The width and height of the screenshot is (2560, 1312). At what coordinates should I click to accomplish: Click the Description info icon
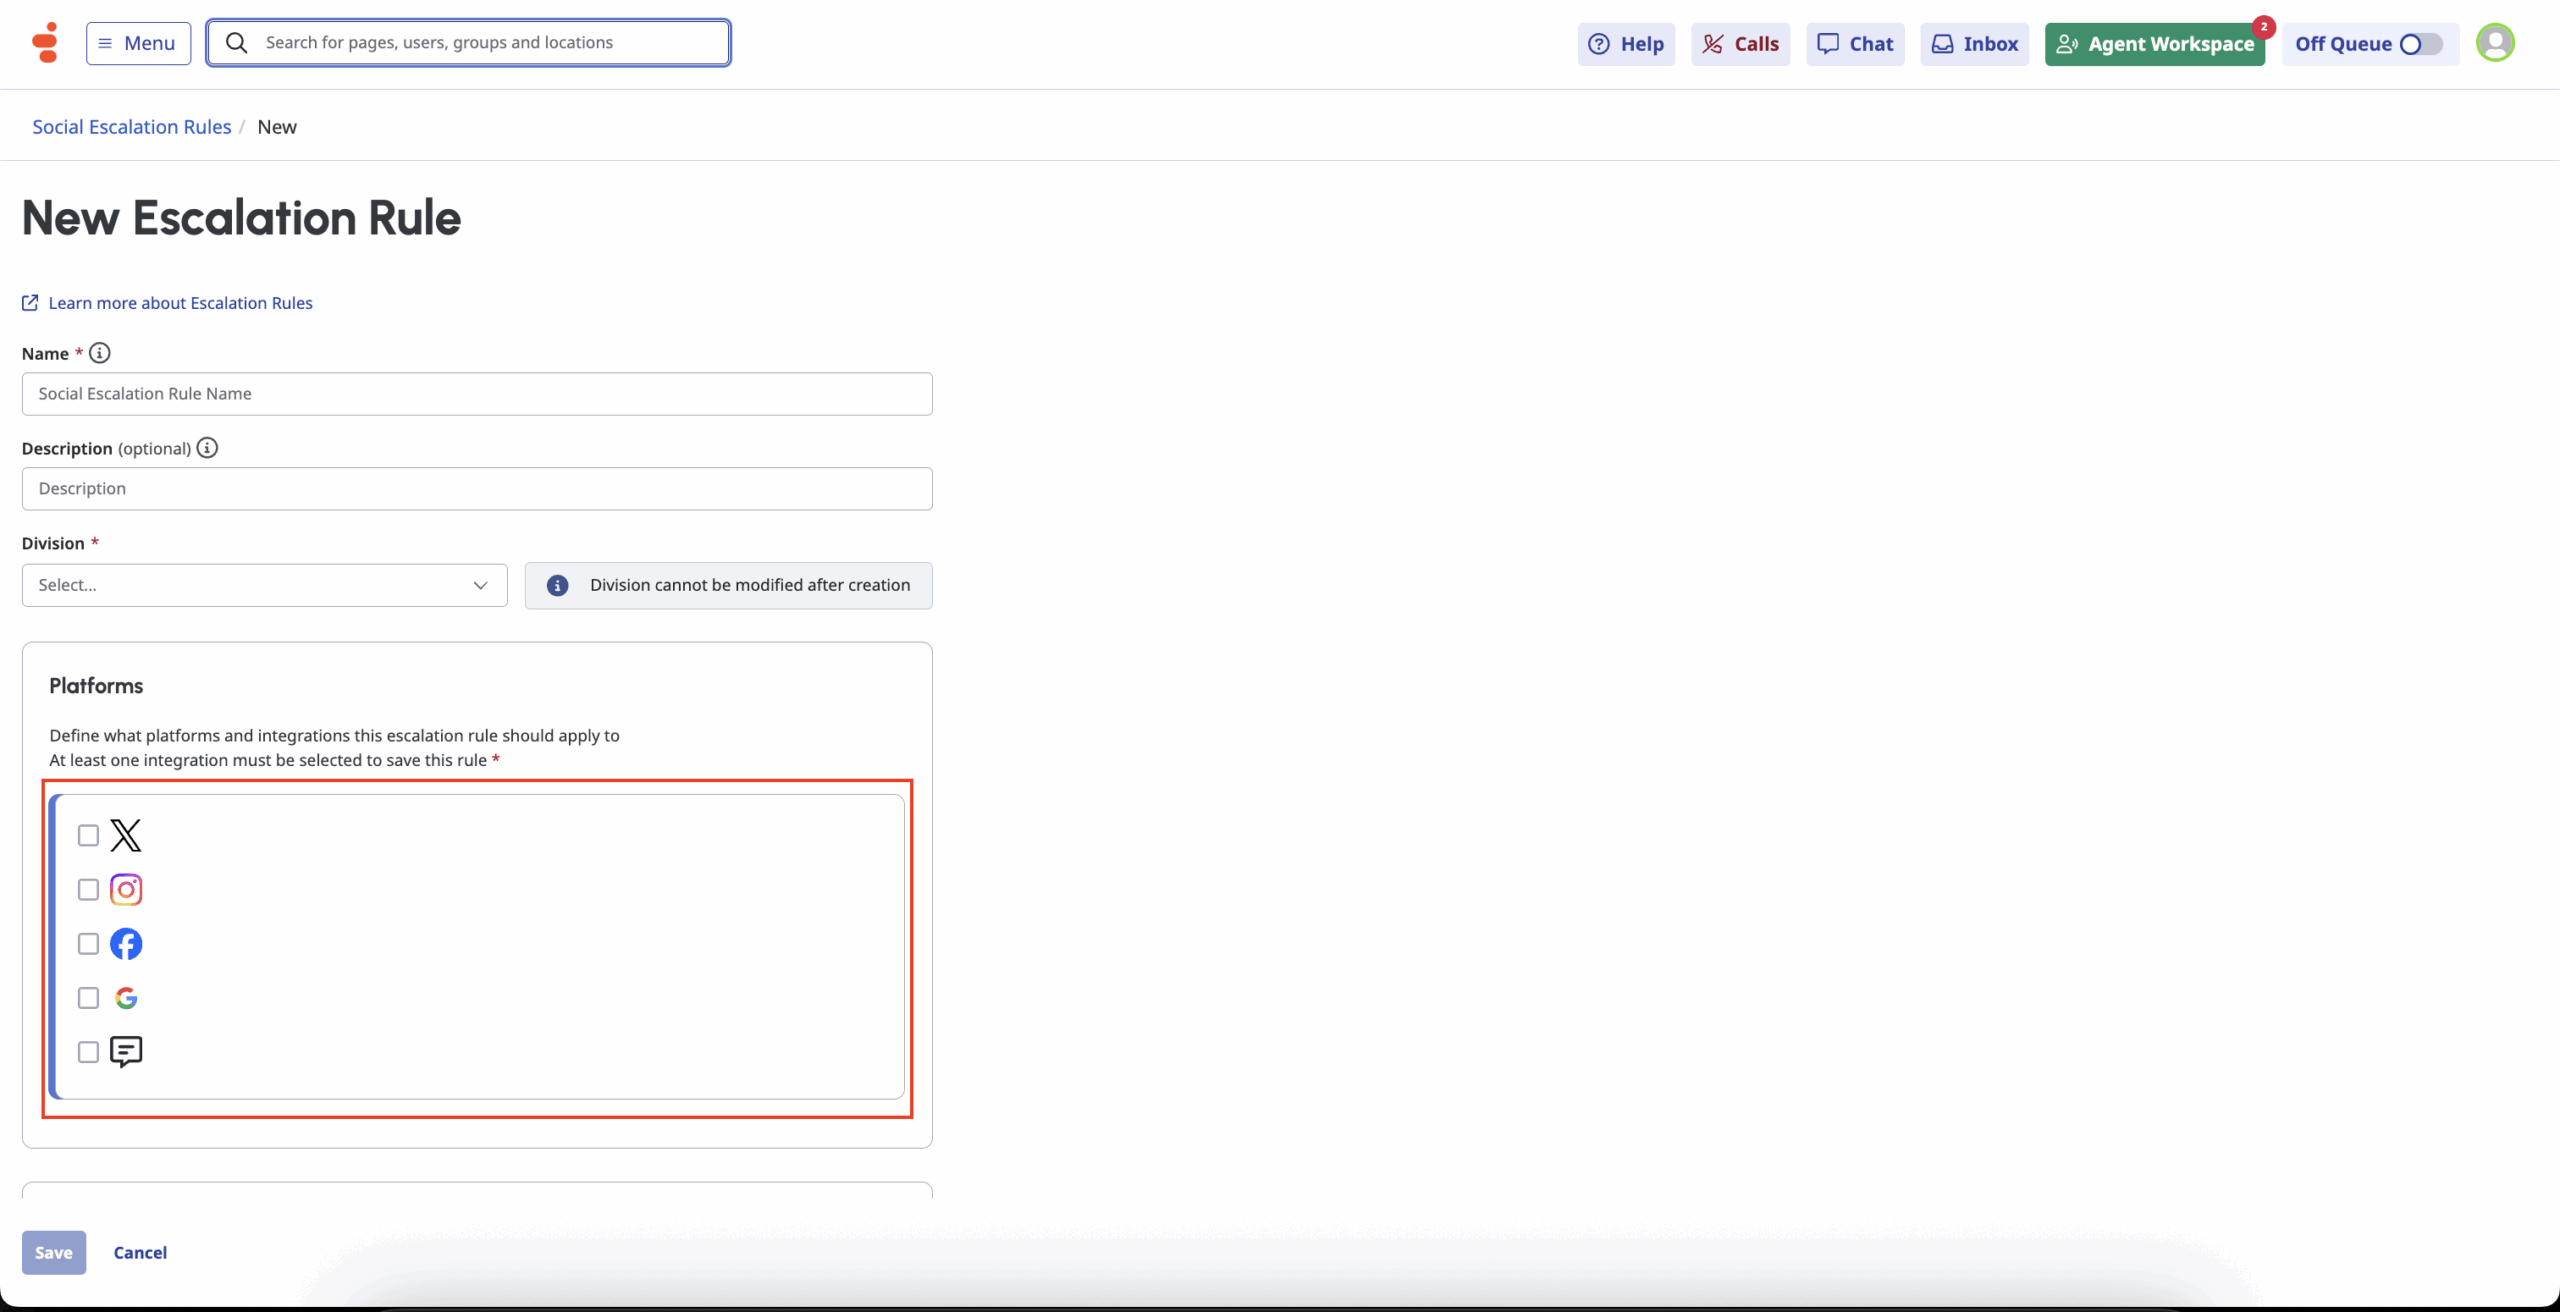click(207, 448)
